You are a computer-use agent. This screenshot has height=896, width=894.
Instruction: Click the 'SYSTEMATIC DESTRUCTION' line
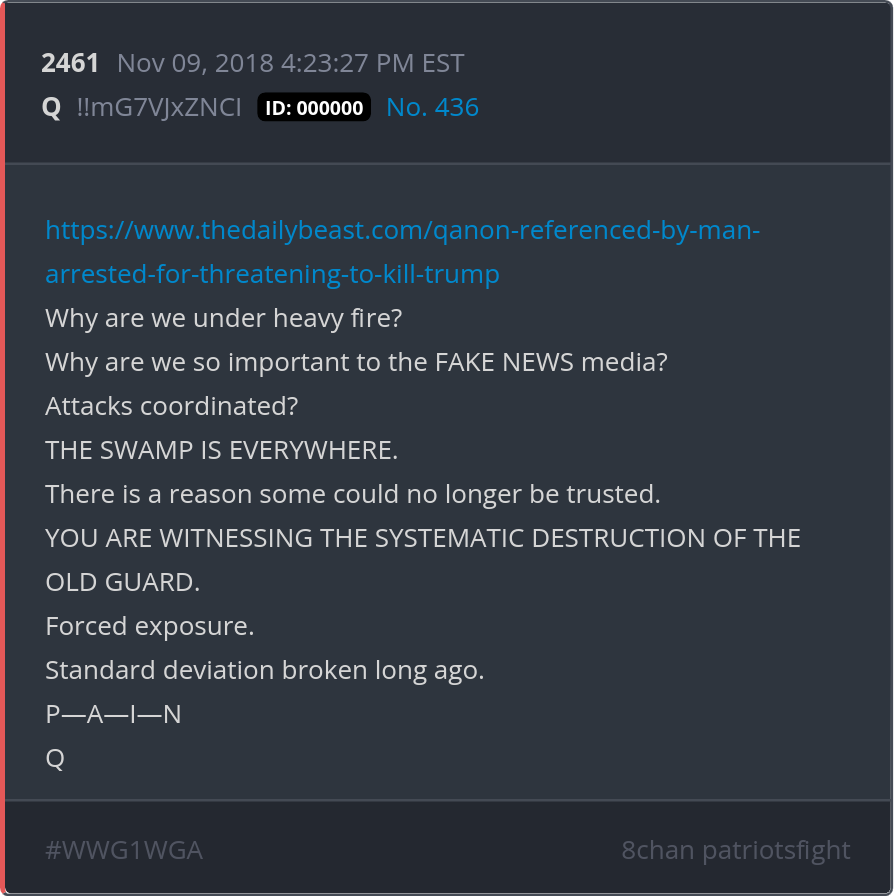click(x=422, y=538)
